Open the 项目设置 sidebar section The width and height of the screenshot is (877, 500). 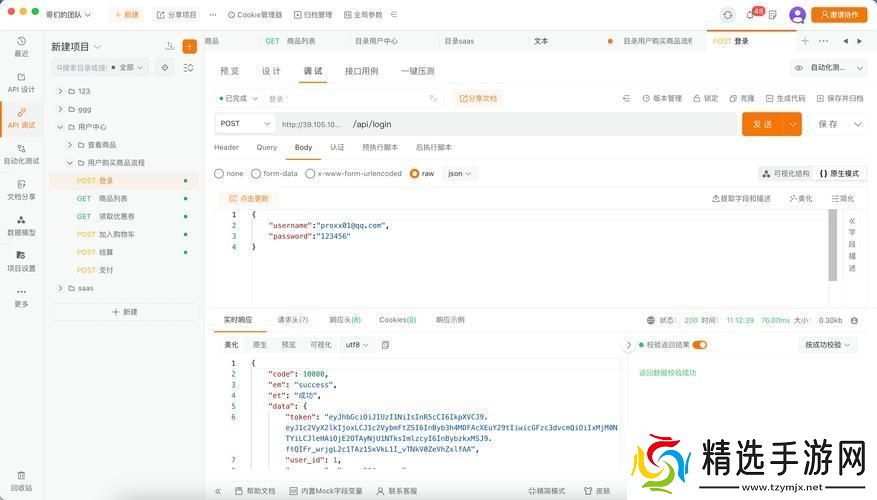[x=21, y=261]
